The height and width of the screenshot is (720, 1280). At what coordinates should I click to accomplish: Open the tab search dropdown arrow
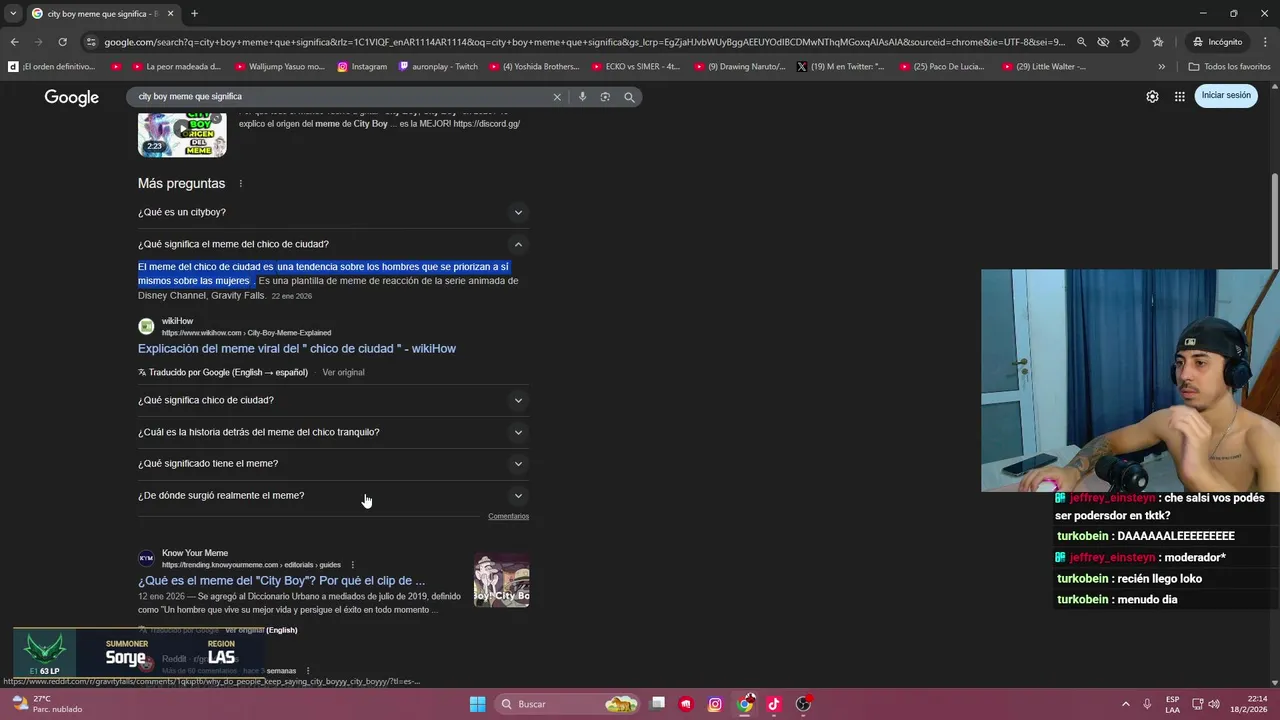pyautogui.click(x=13, y=14)
